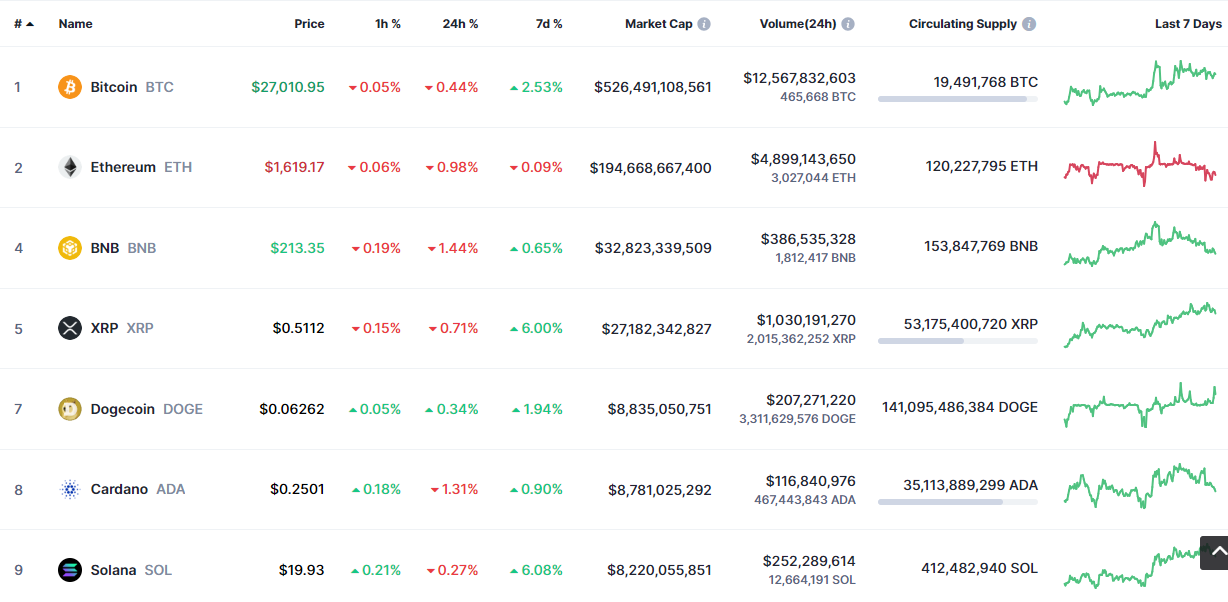Sort the table by Name header
This screenshot has height=602, width=1228.
[x=75, y=24]
